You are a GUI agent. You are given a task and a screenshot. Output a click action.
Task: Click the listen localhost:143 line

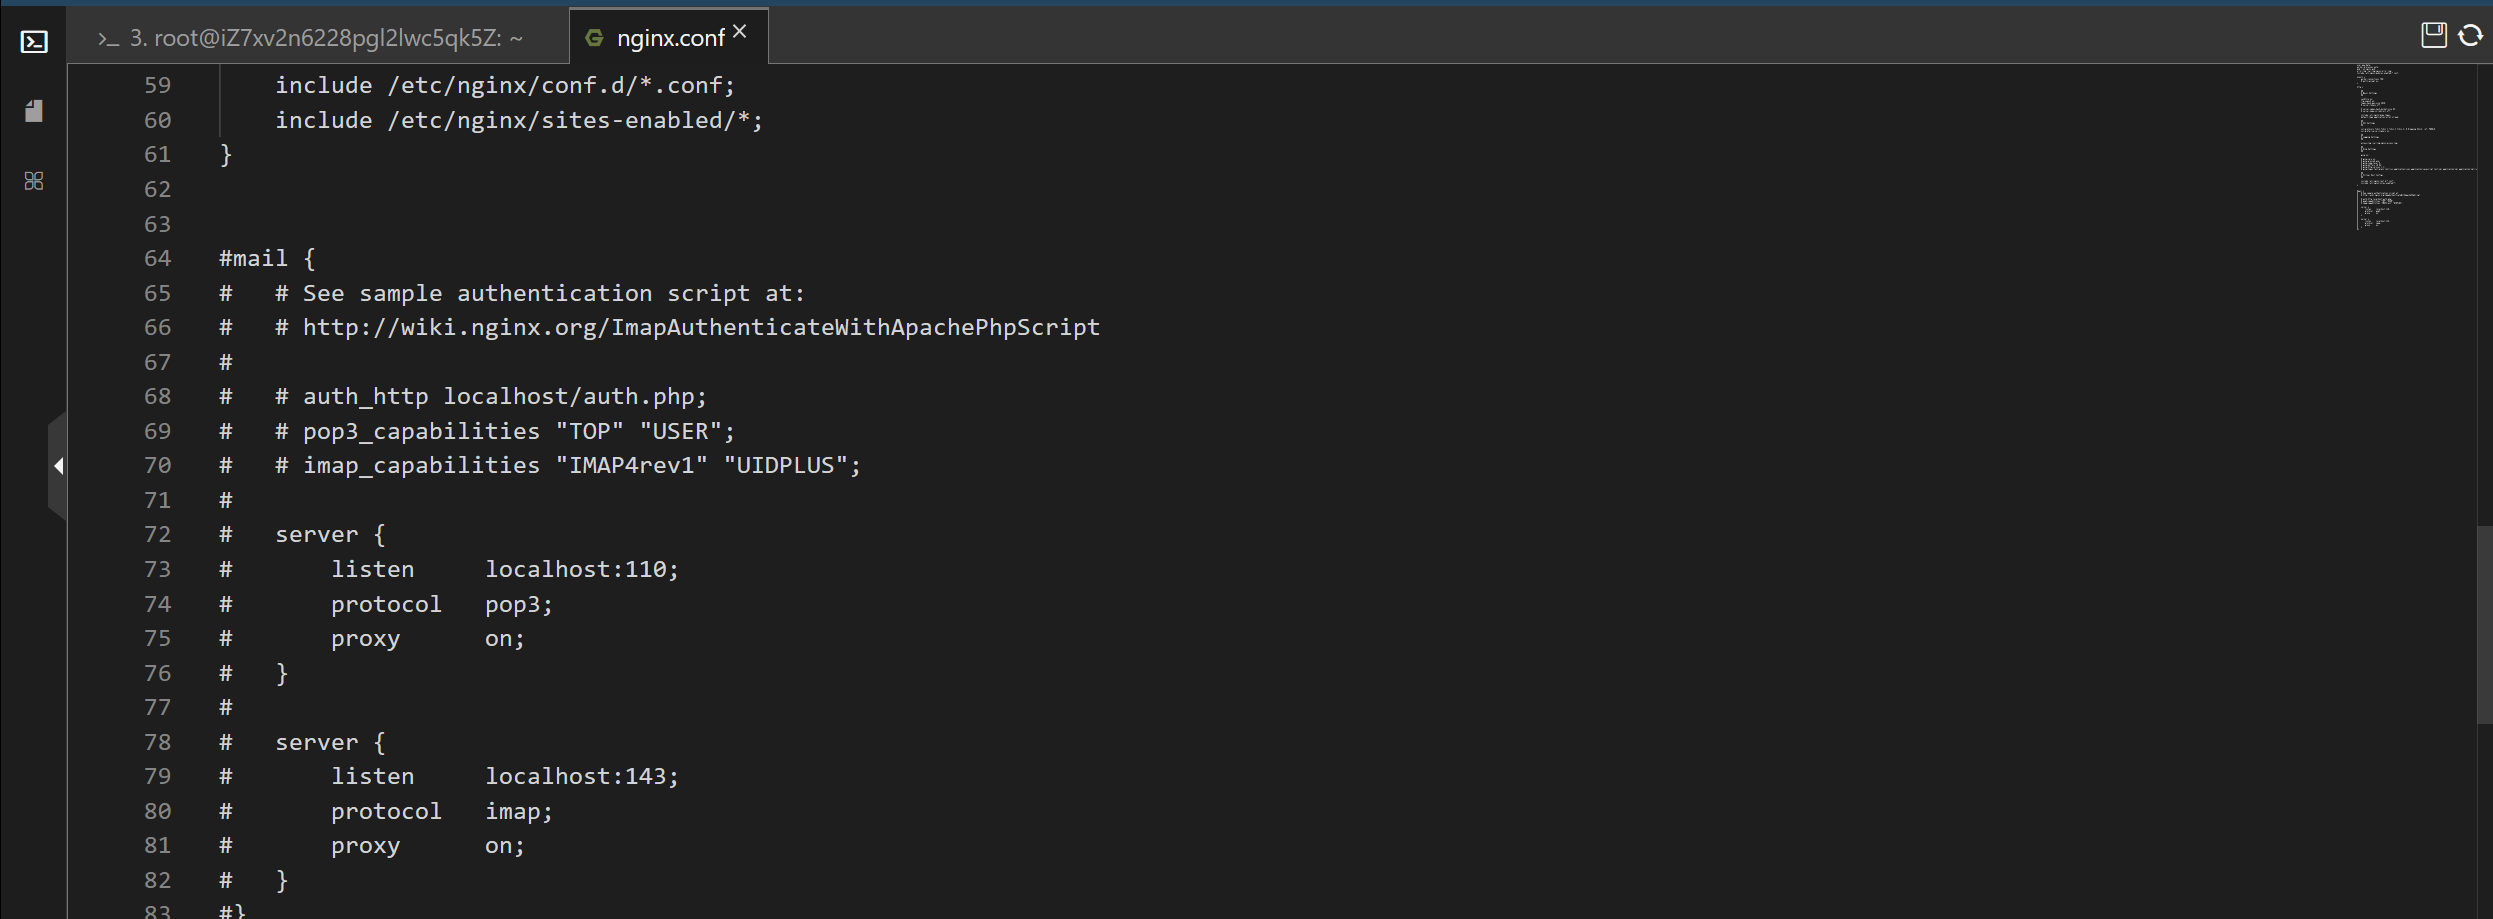coord(505,777)
